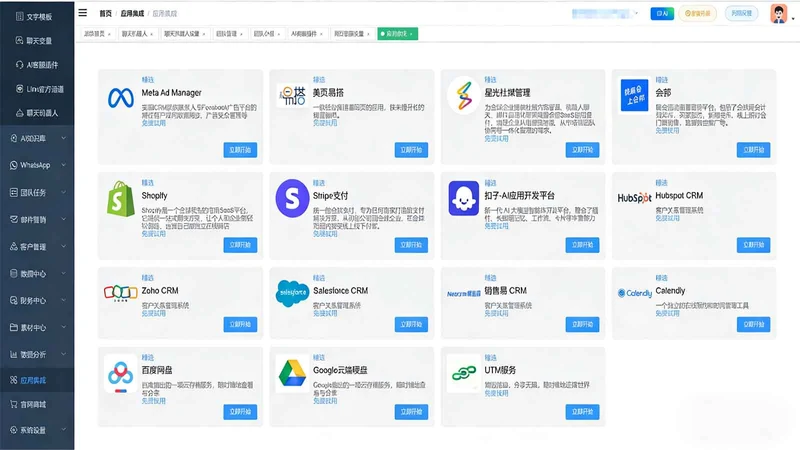Click the Stripe purple S logo
Image resolution: width=800 pixels, height=450 pixels.
(x=292, y=198)
